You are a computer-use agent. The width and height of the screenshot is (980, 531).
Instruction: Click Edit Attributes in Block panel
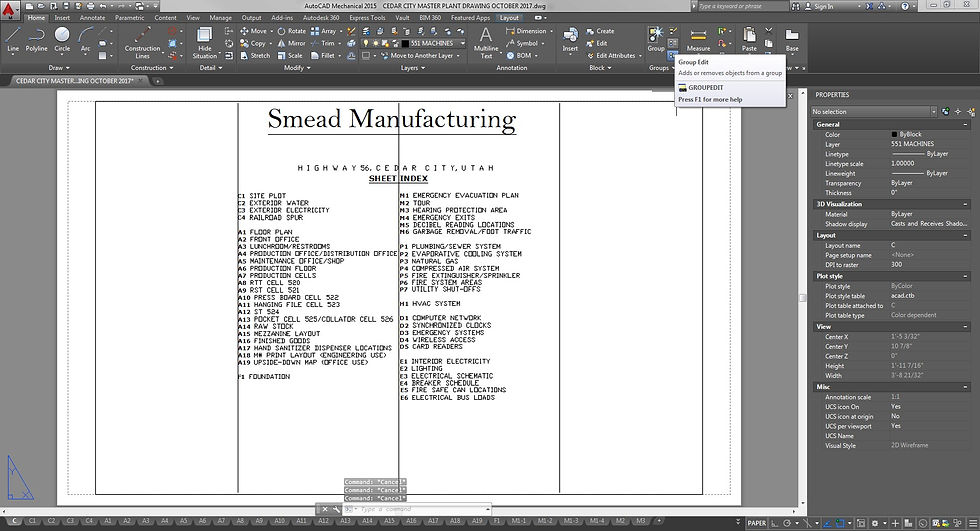[x=611, y=56]
